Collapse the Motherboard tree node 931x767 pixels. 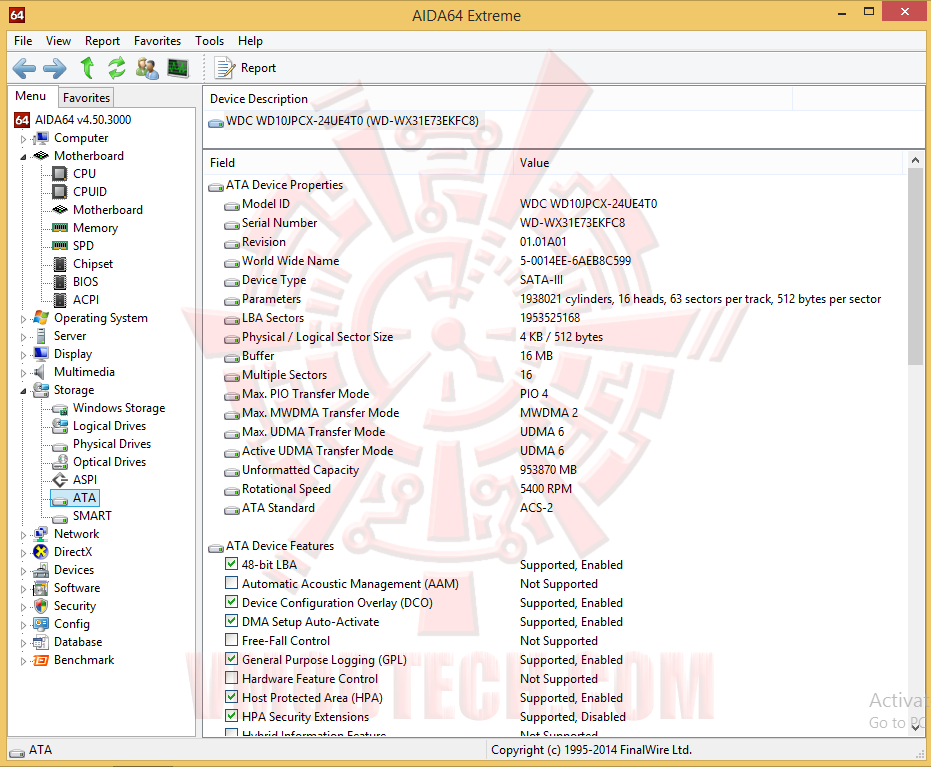pos(23,157)
